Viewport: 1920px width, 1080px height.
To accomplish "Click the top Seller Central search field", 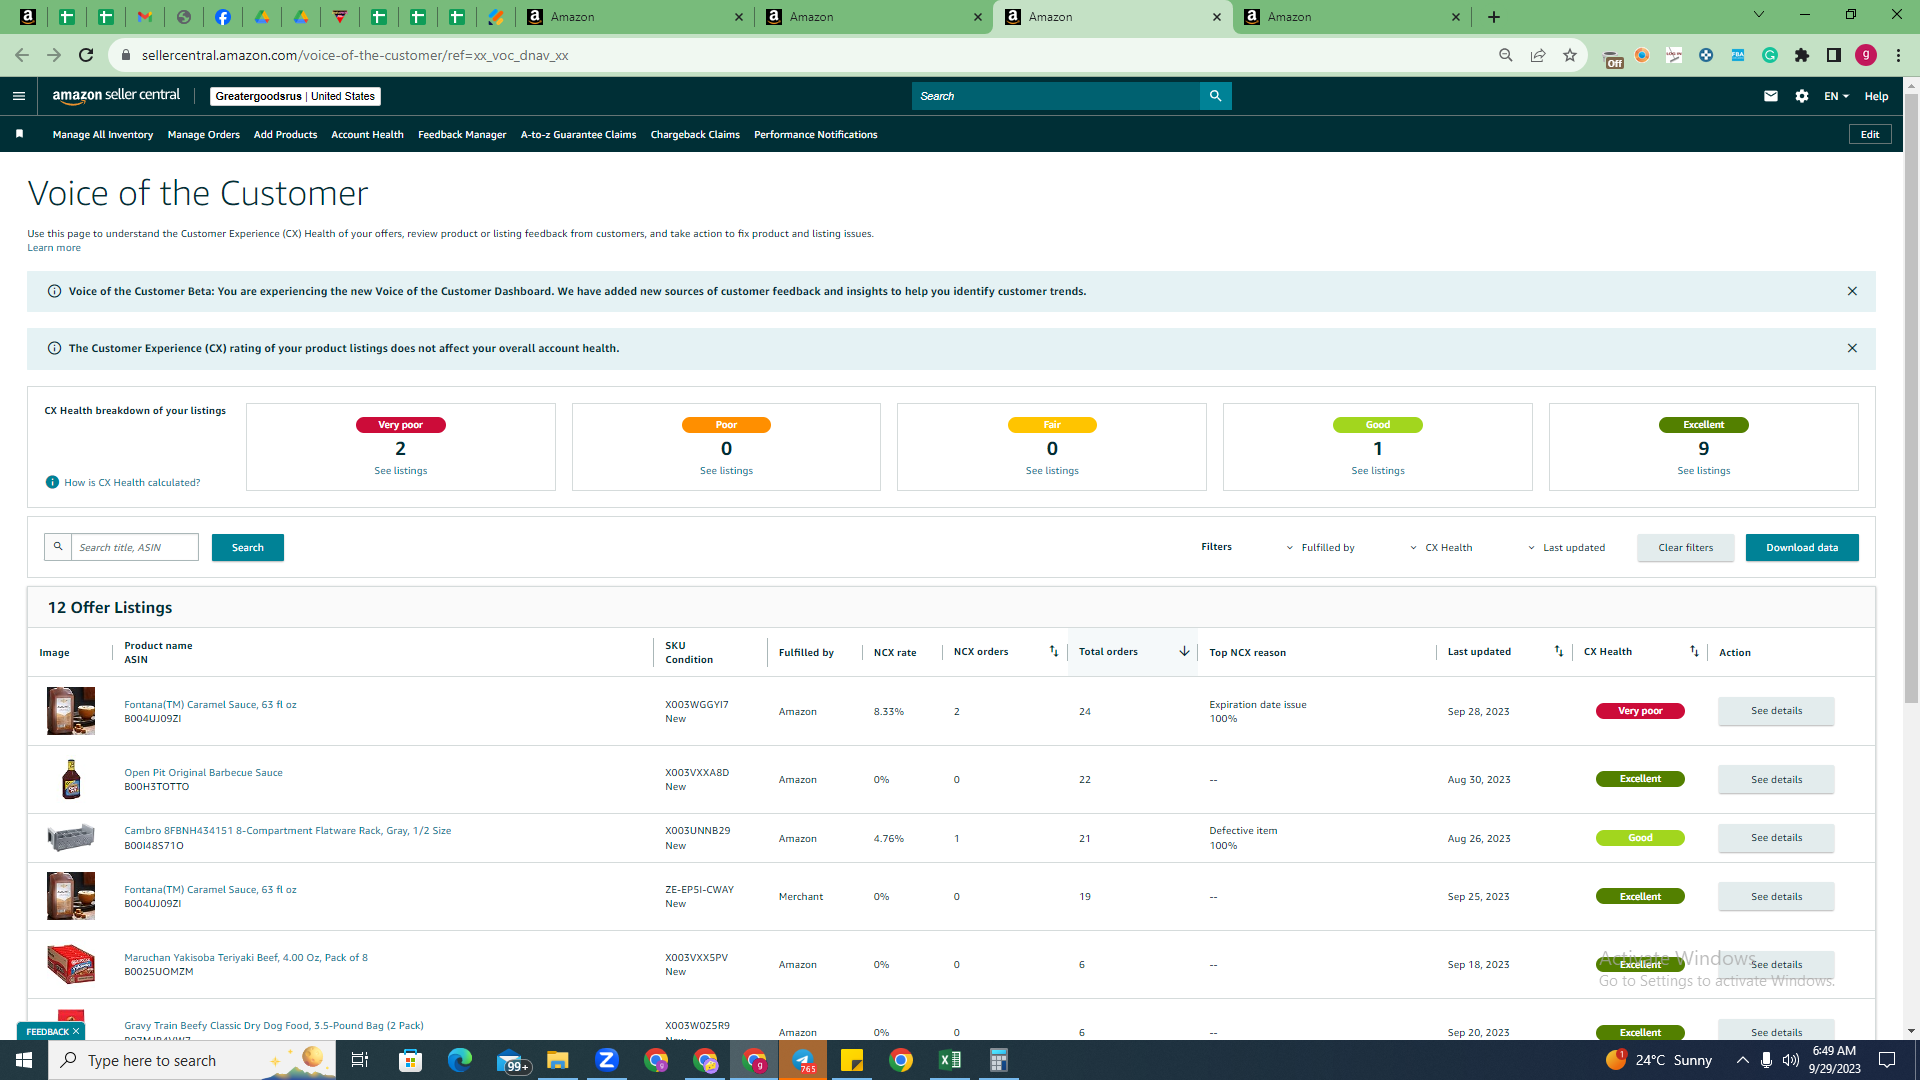I will [1055, 96].
